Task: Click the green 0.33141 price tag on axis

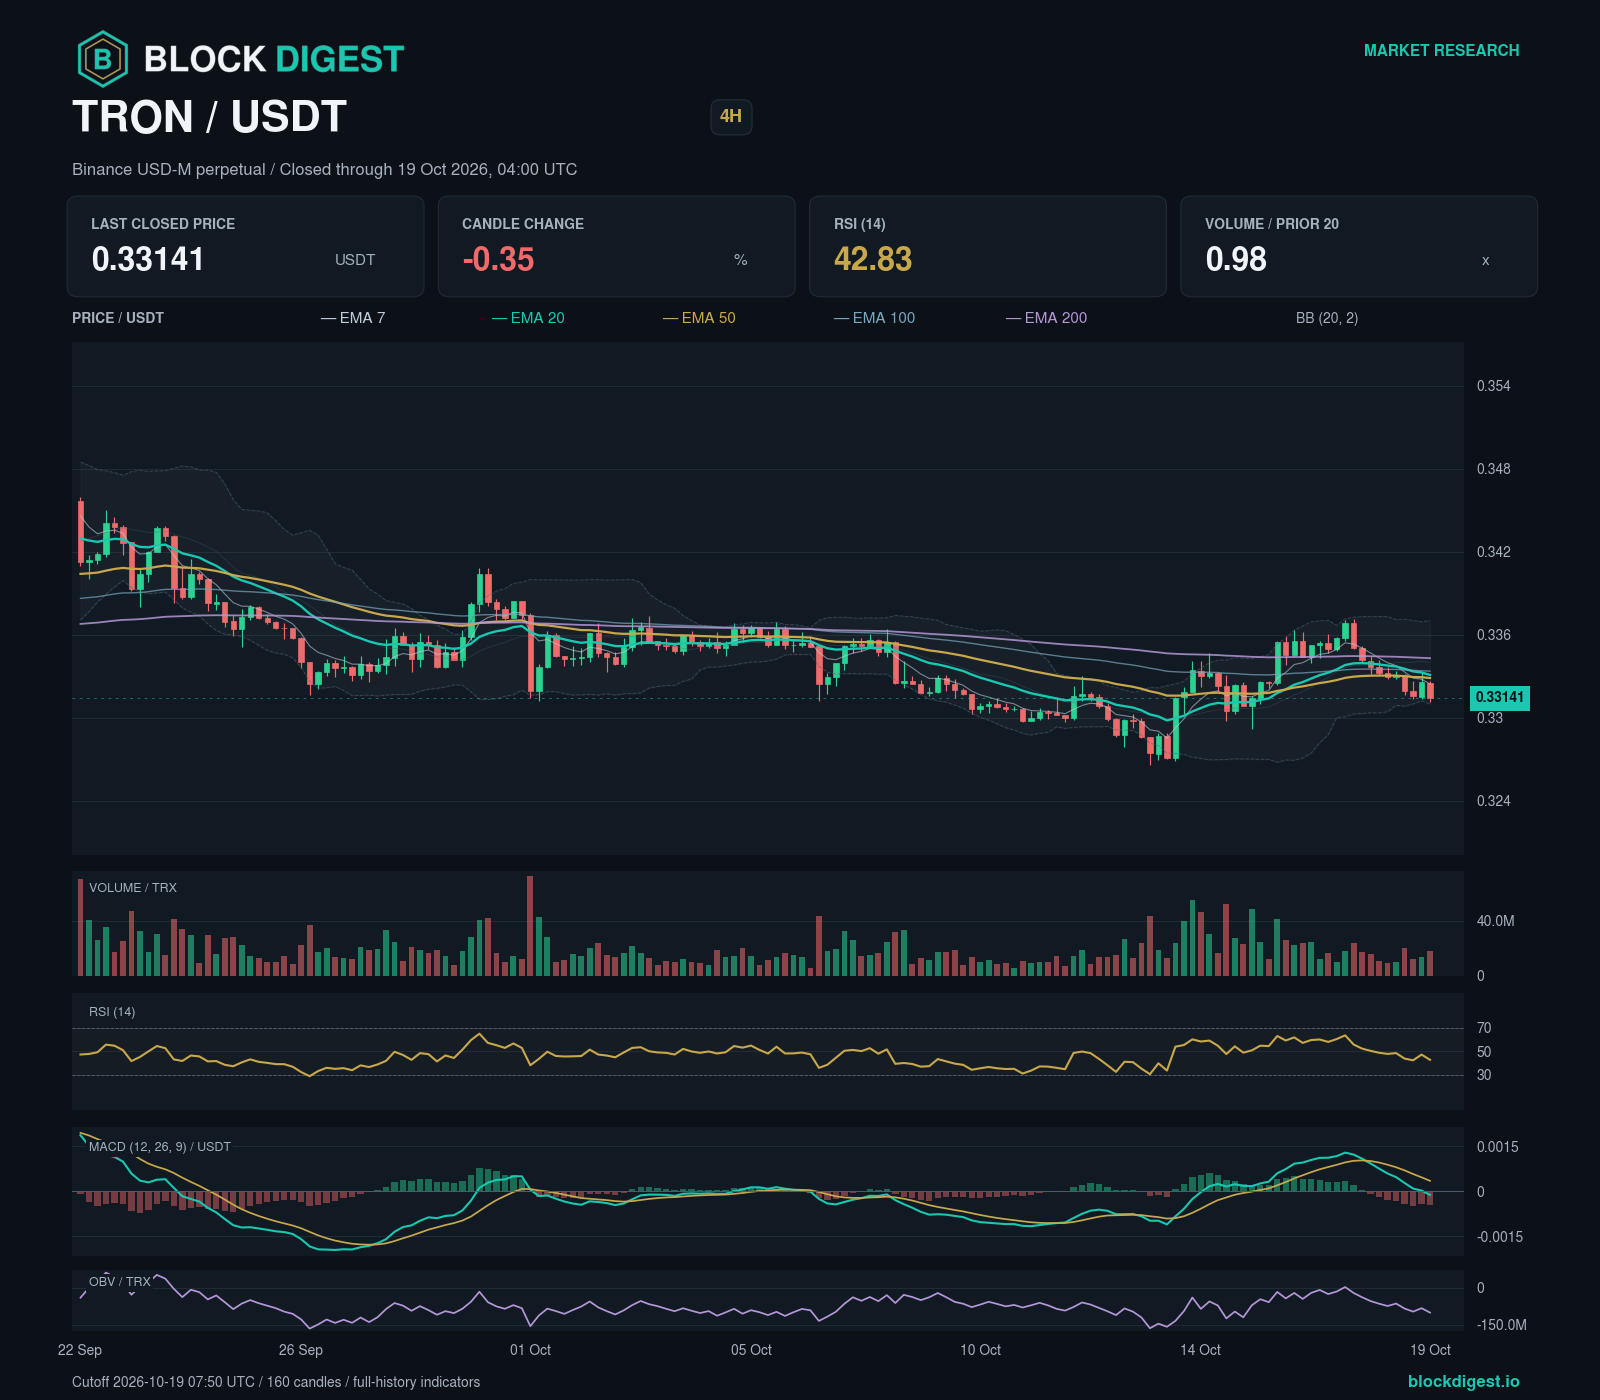Action: [1499, 697]
